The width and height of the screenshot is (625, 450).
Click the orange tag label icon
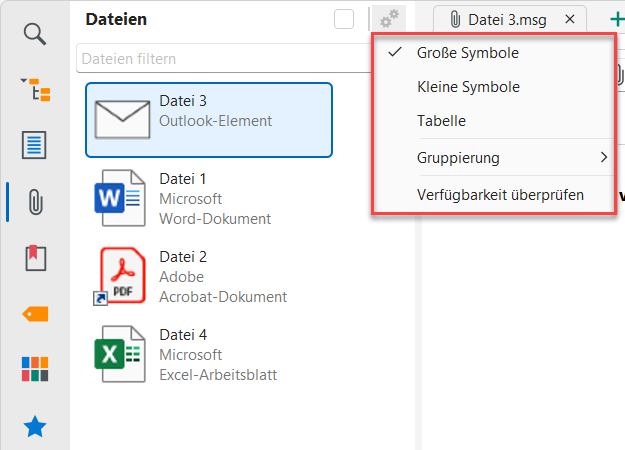35,314
